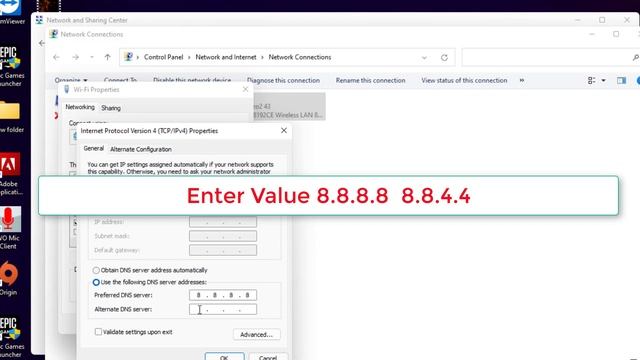Click the IP address field
Viewport: 640px width, 360px height.
coord(223,222)
